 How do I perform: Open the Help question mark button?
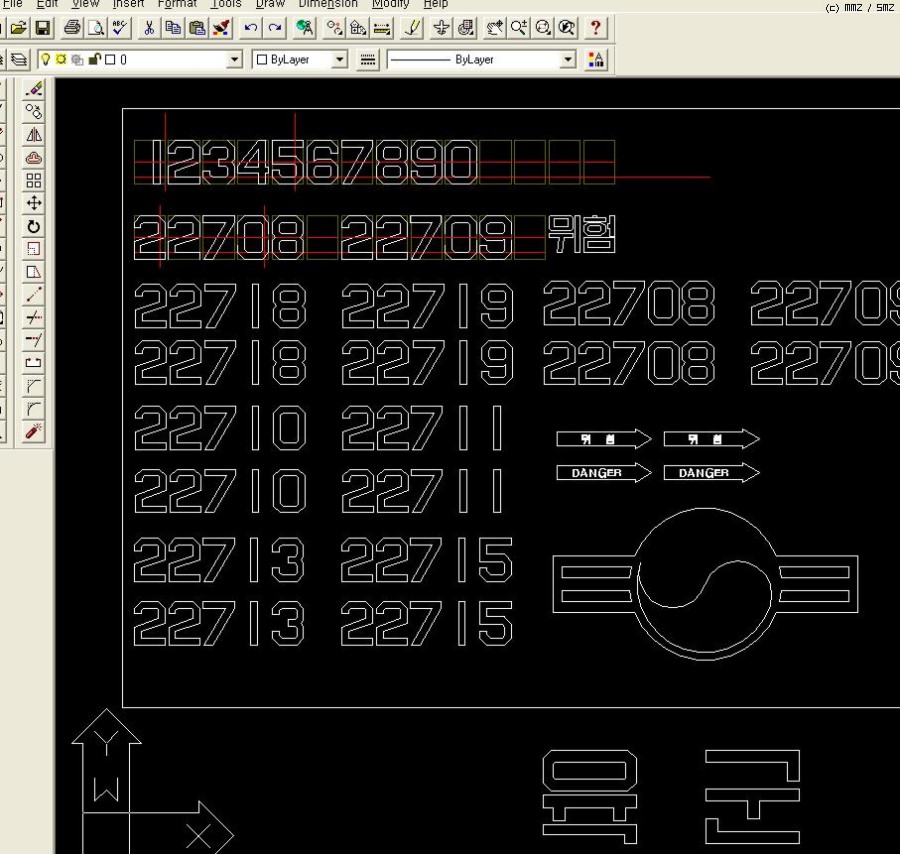[x=595, y=28]
